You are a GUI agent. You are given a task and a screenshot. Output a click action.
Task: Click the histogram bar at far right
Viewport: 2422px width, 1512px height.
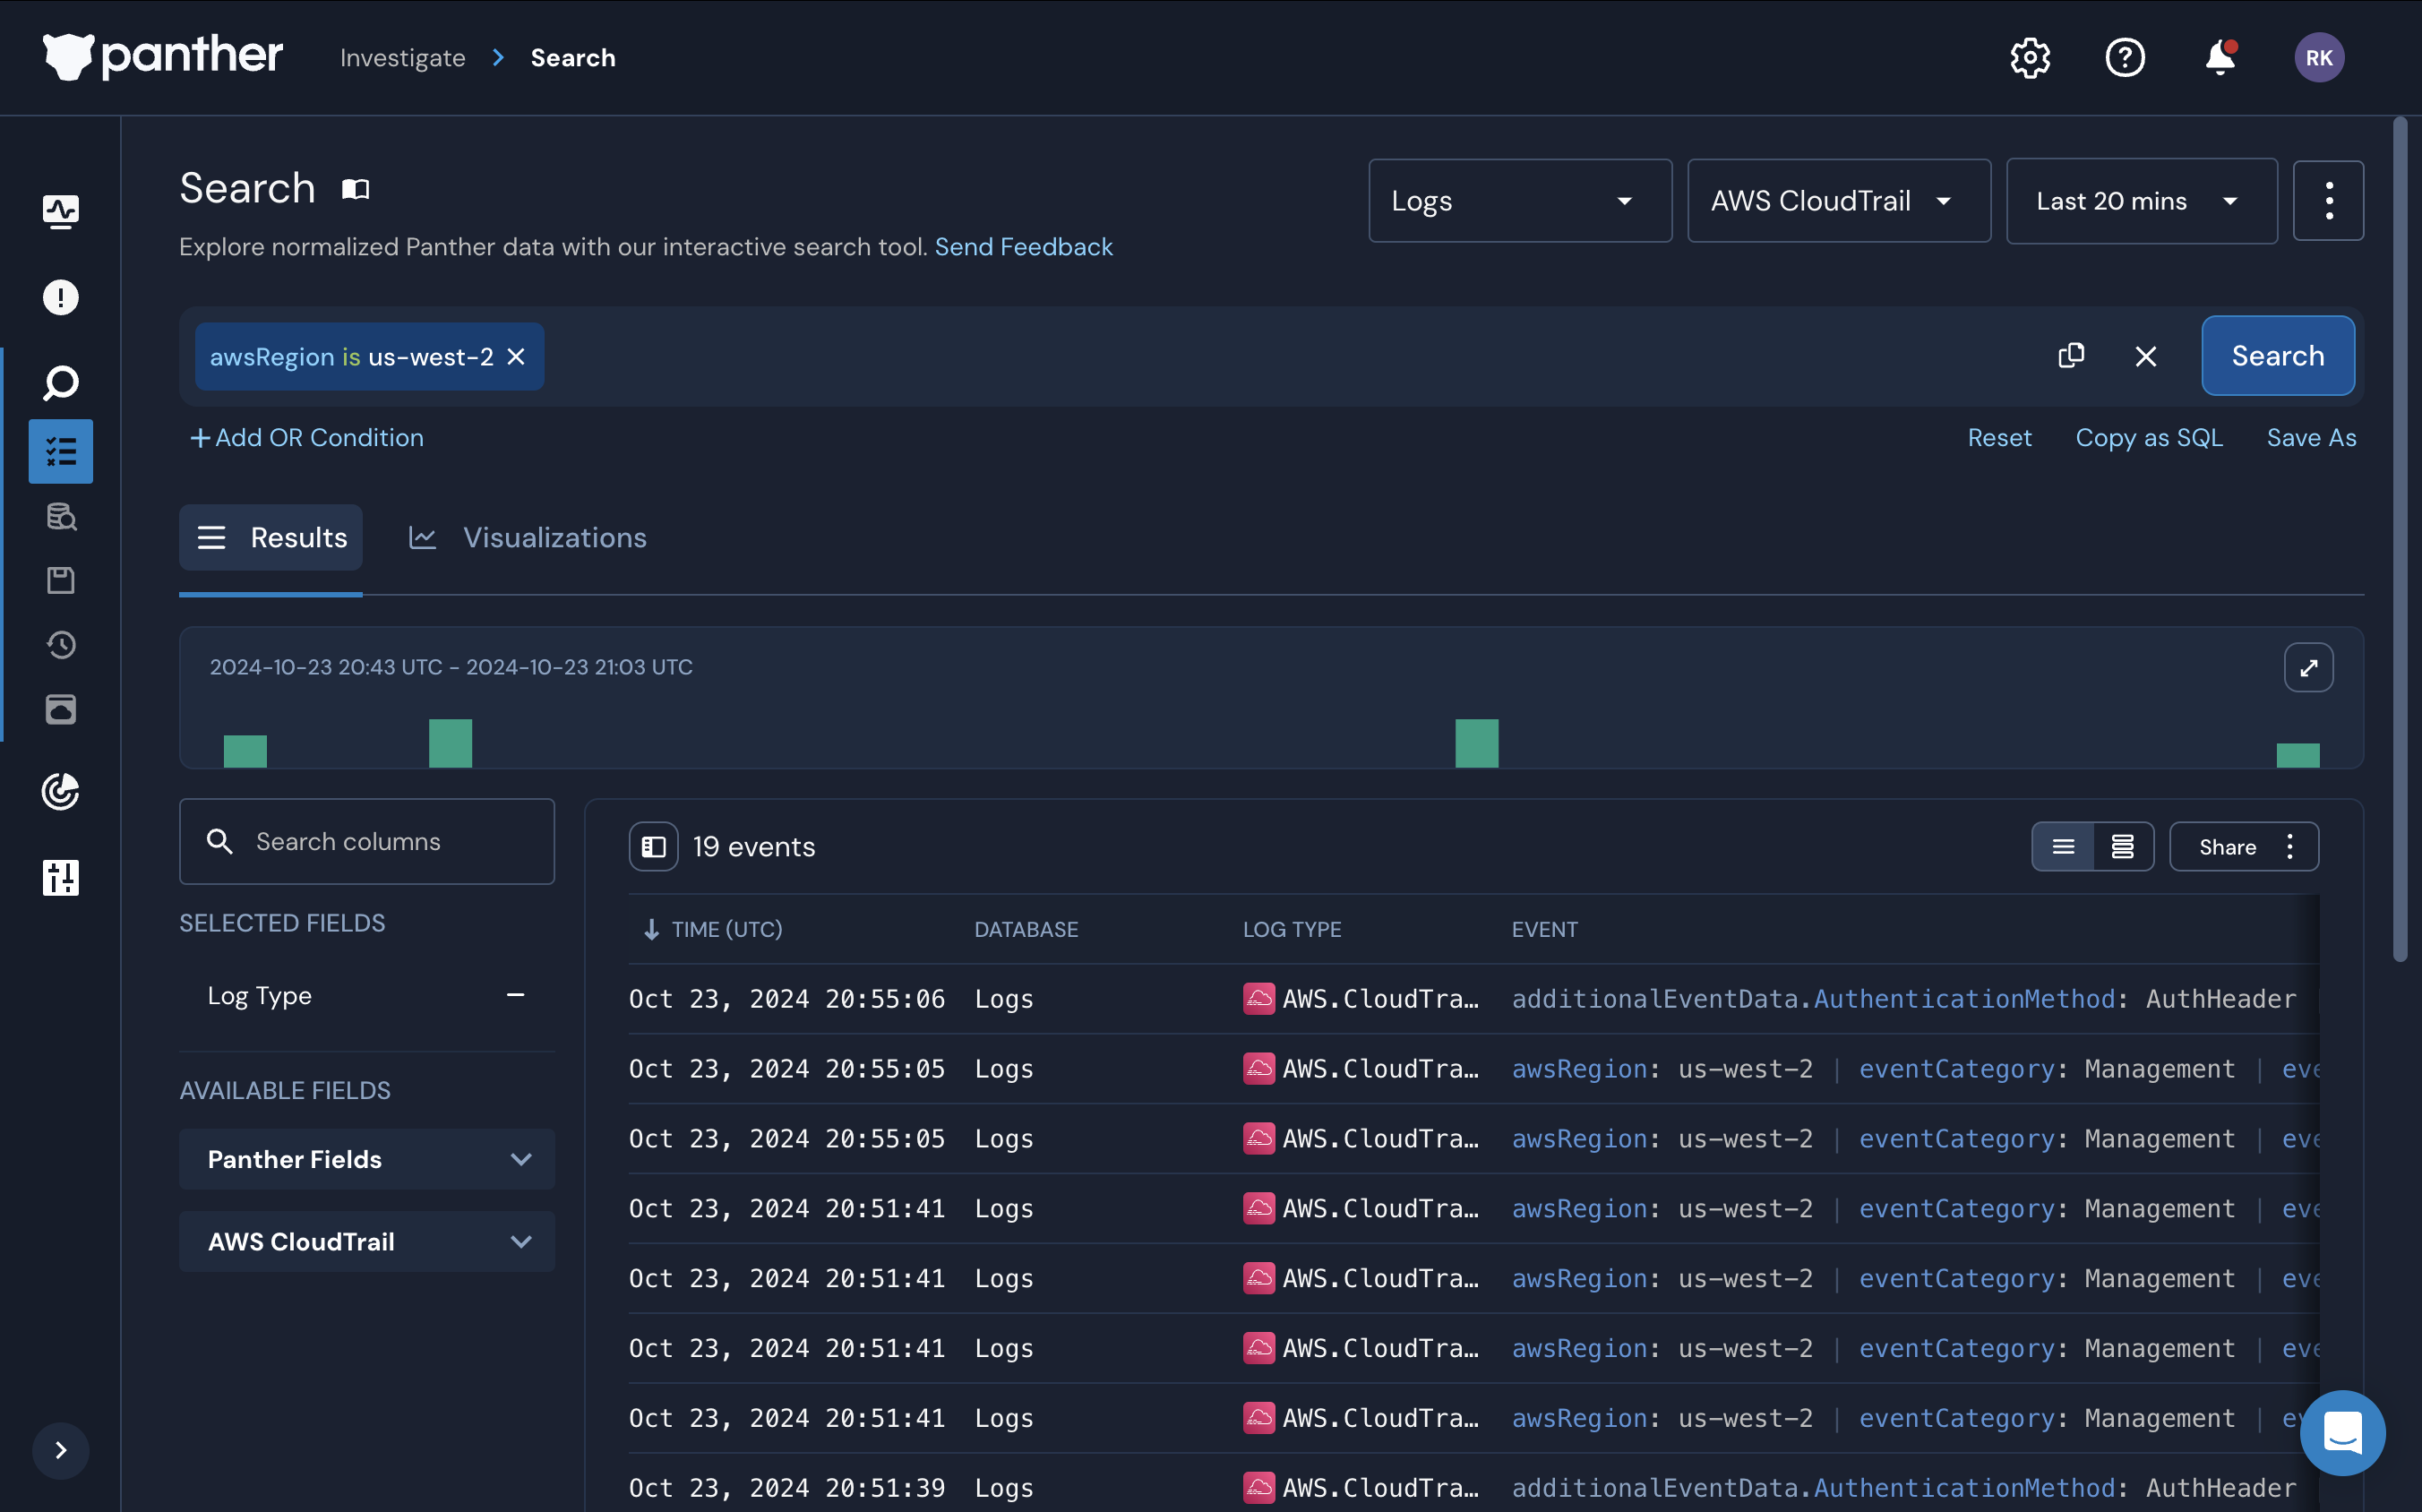point(2298,755)
